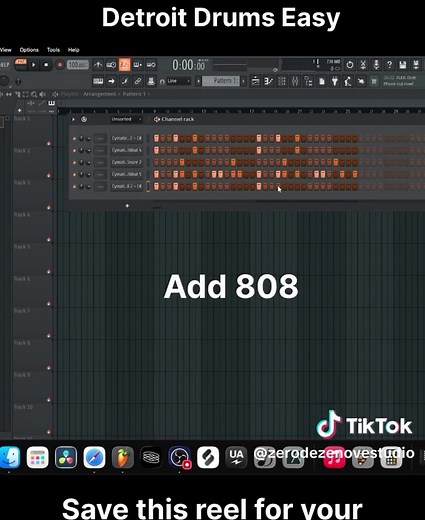
Task: Mute the Cymati..Hihat 5 channel
Action: (x=74, y=175)
